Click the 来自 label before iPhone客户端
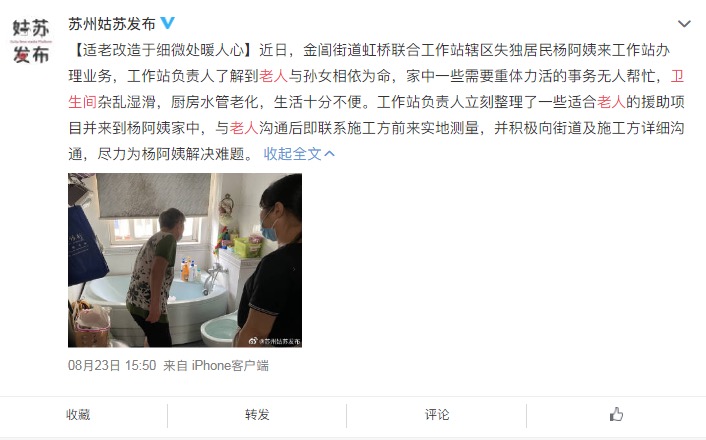Viewport: 706px width, 440px height. point(175,365)
